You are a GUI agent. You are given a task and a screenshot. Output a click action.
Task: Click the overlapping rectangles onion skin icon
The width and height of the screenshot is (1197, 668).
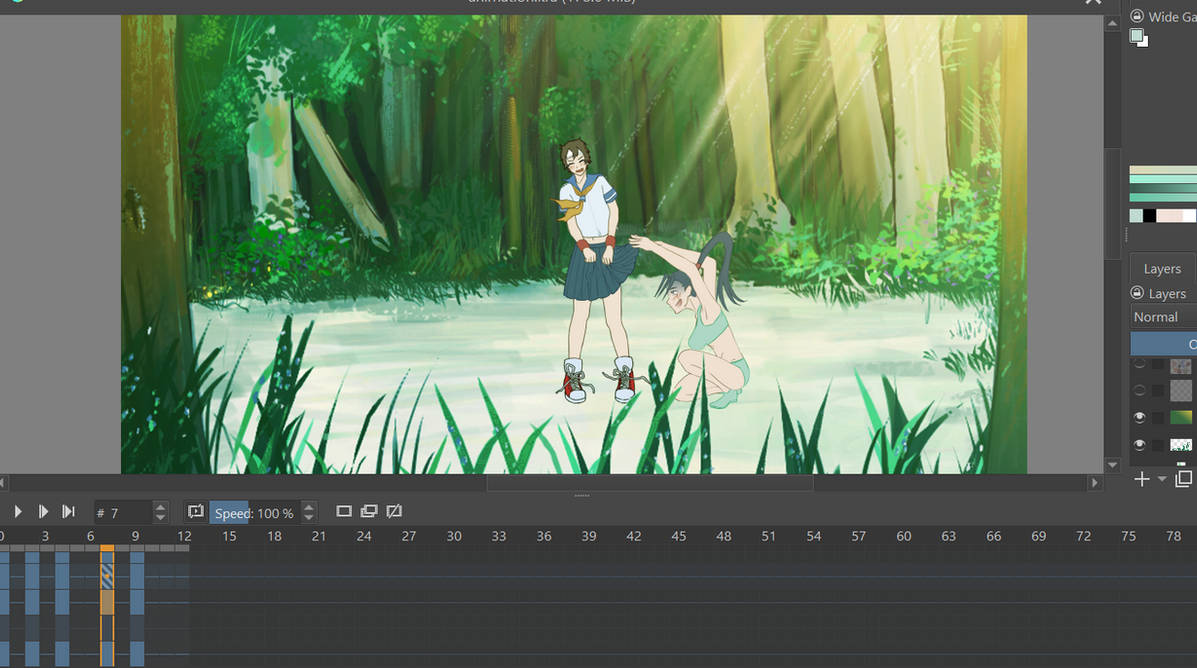tap(369, 511)
